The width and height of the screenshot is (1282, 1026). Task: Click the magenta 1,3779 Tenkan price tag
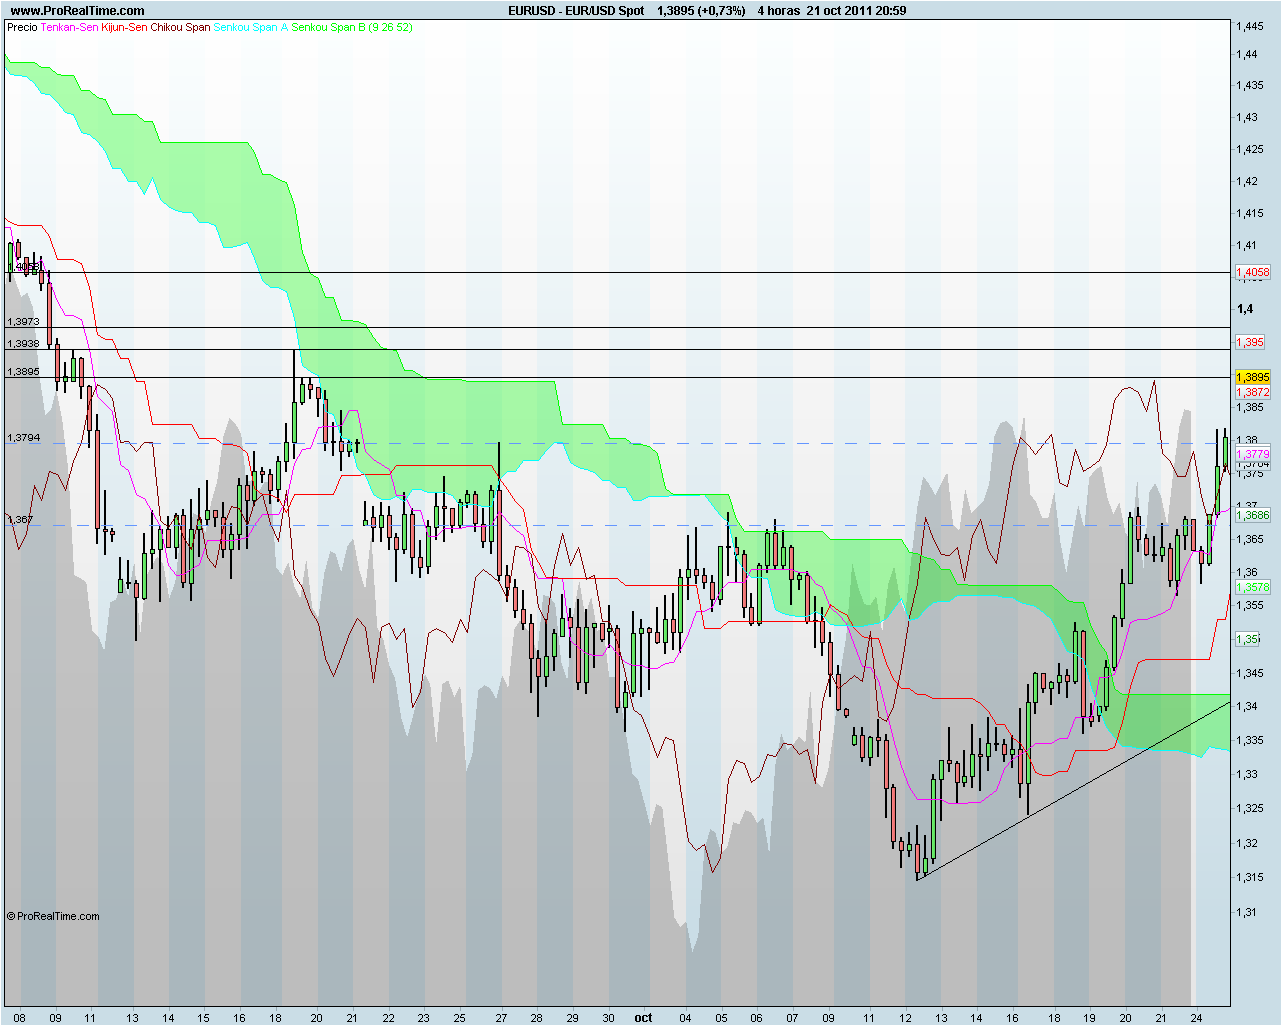tap(1253, 455)
